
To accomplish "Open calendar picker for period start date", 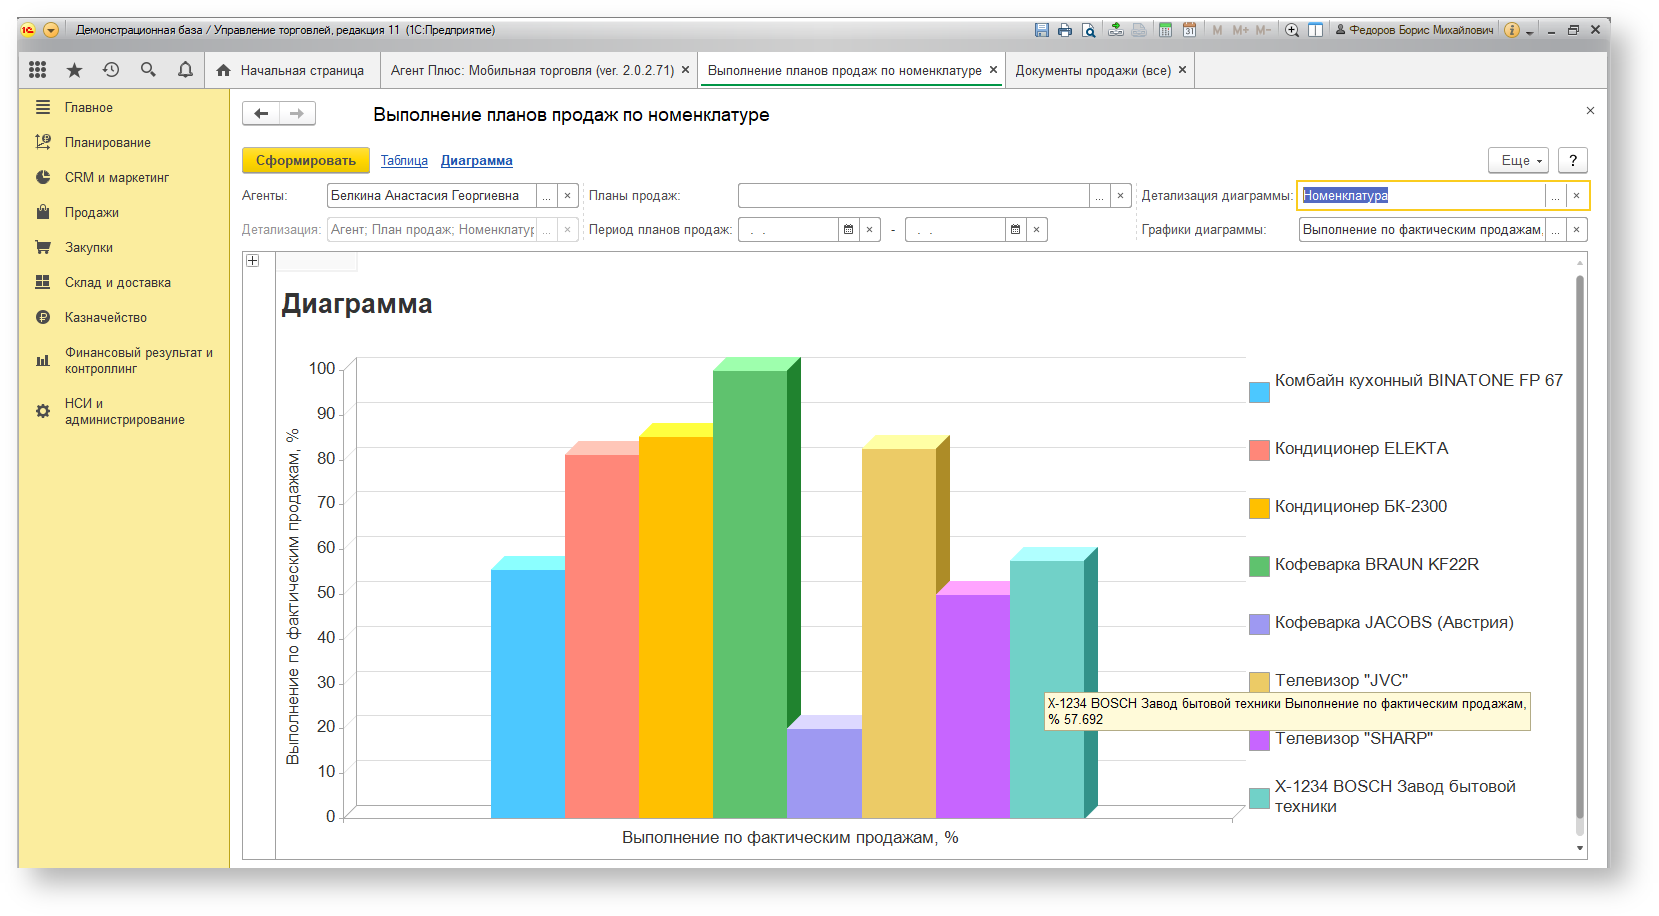I will [848, 230].
